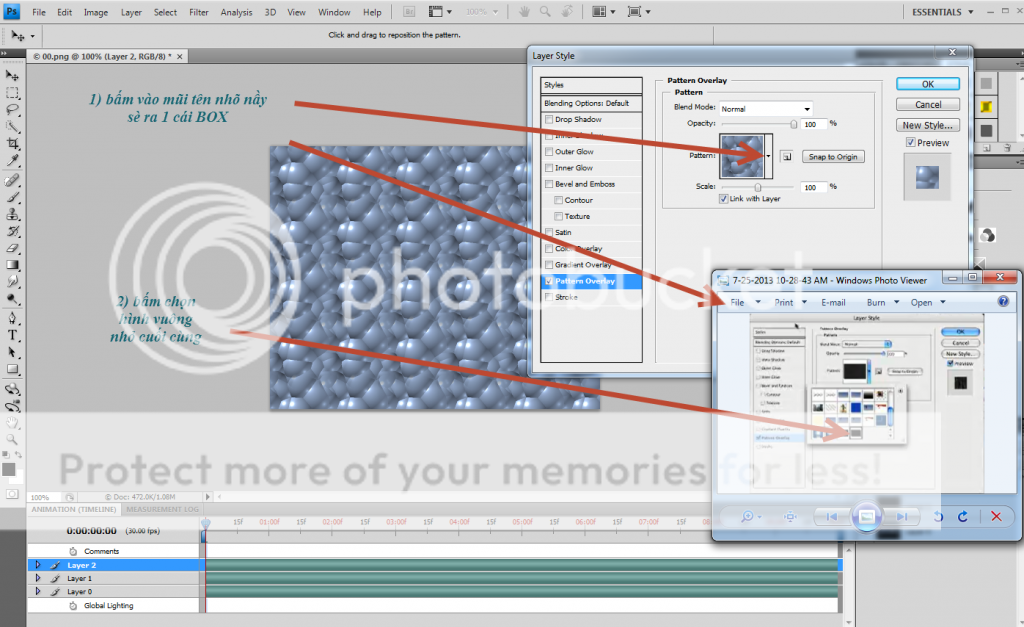Enable the Drop Shadow checkbox
The image size is (1024, 627).
coord(549,120)
